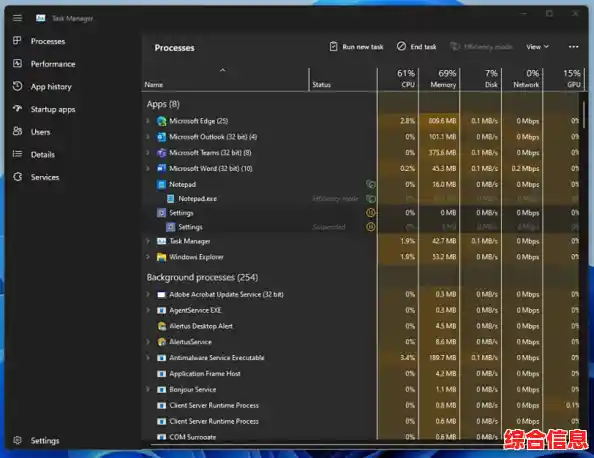Go to the Startup apps page

53,109
